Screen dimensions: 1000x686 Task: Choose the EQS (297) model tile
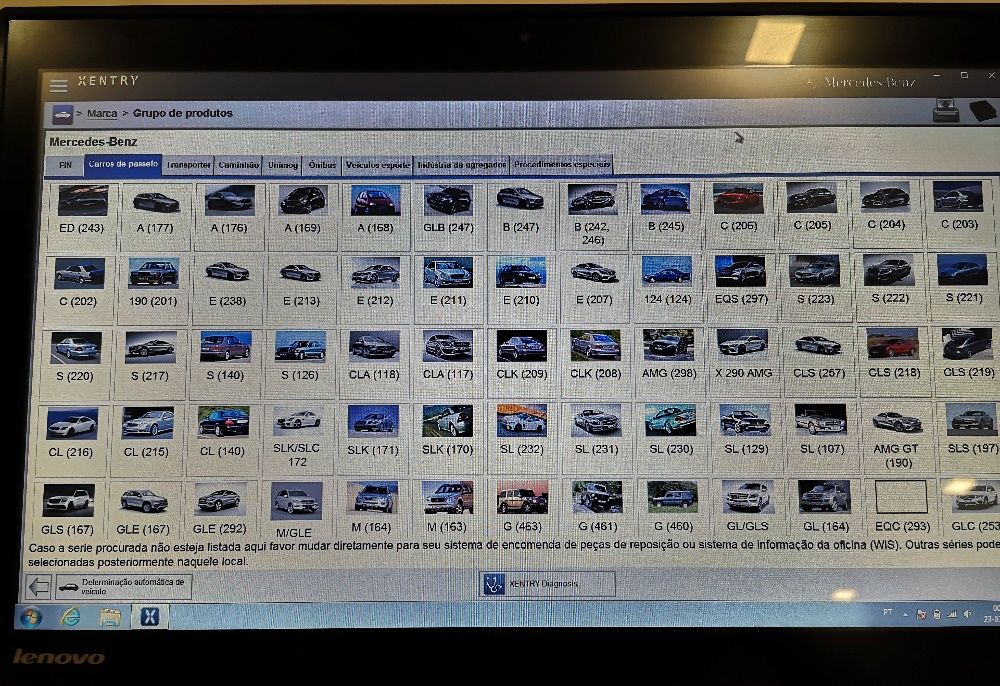pyautogui.click(x=741, y=286)
